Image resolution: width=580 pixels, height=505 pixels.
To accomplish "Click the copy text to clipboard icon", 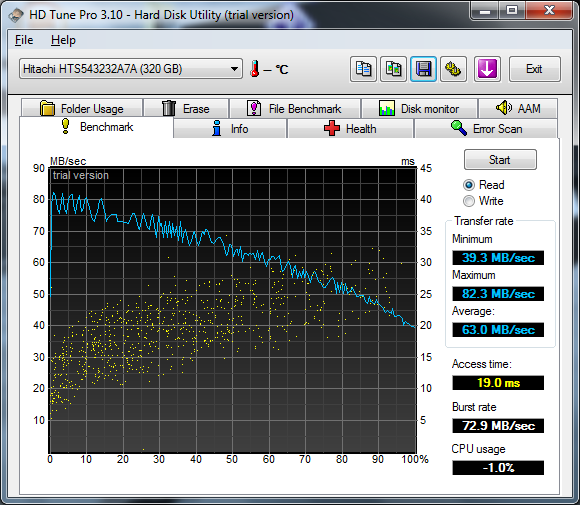I will click(363, 69).
